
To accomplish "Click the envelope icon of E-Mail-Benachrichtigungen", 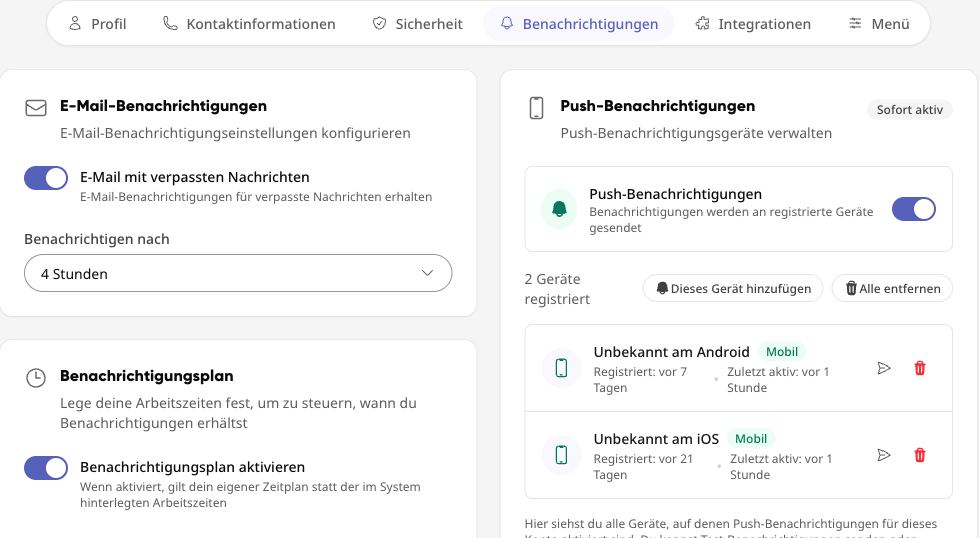I will point(36,108).
